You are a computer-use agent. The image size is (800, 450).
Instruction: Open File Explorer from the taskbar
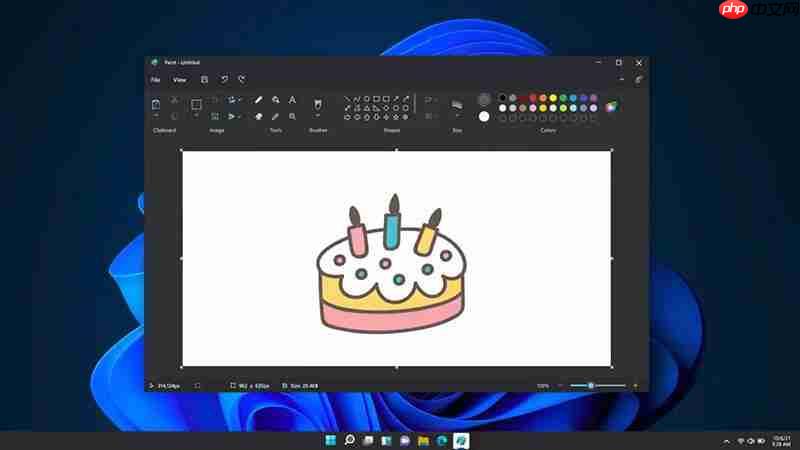pyautogui.click(x=423, y=440)
